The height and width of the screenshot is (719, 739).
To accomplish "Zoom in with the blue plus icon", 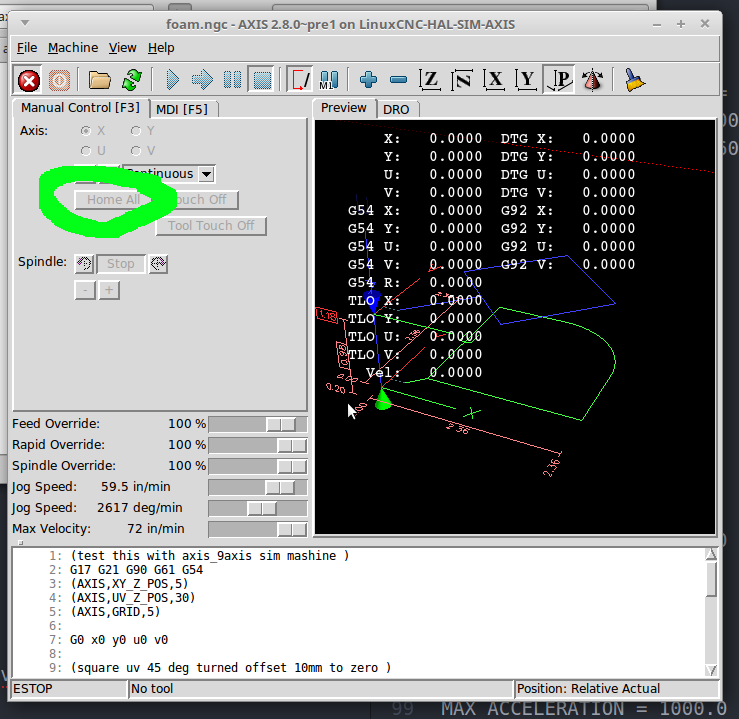I will point(368,80).
